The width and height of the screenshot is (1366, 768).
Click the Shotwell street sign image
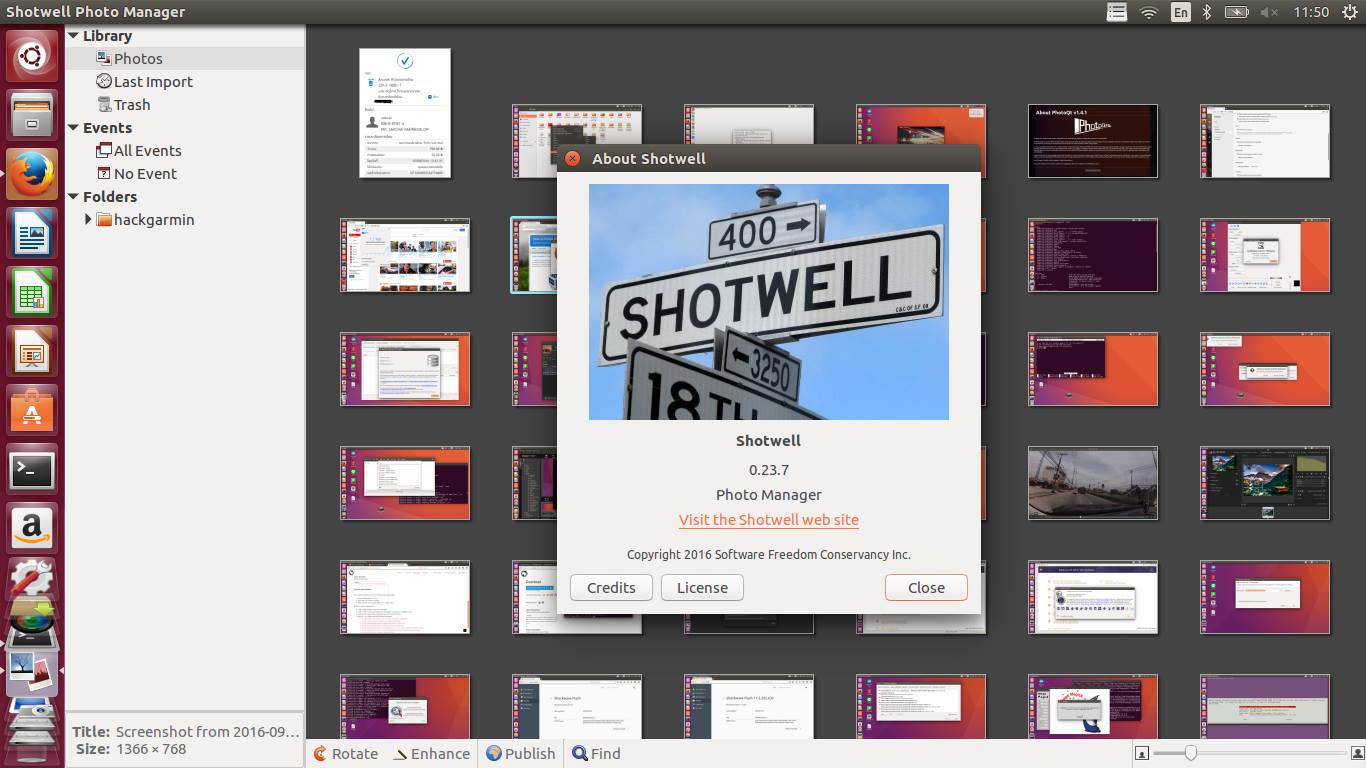point(769,302)
